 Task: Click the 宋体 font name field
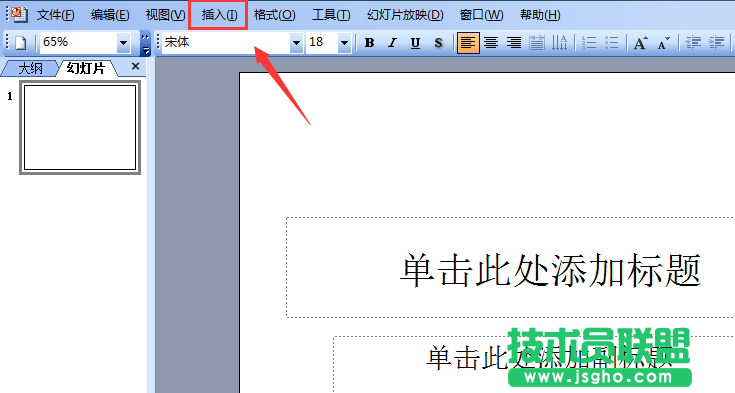click(x=226, y=43)
